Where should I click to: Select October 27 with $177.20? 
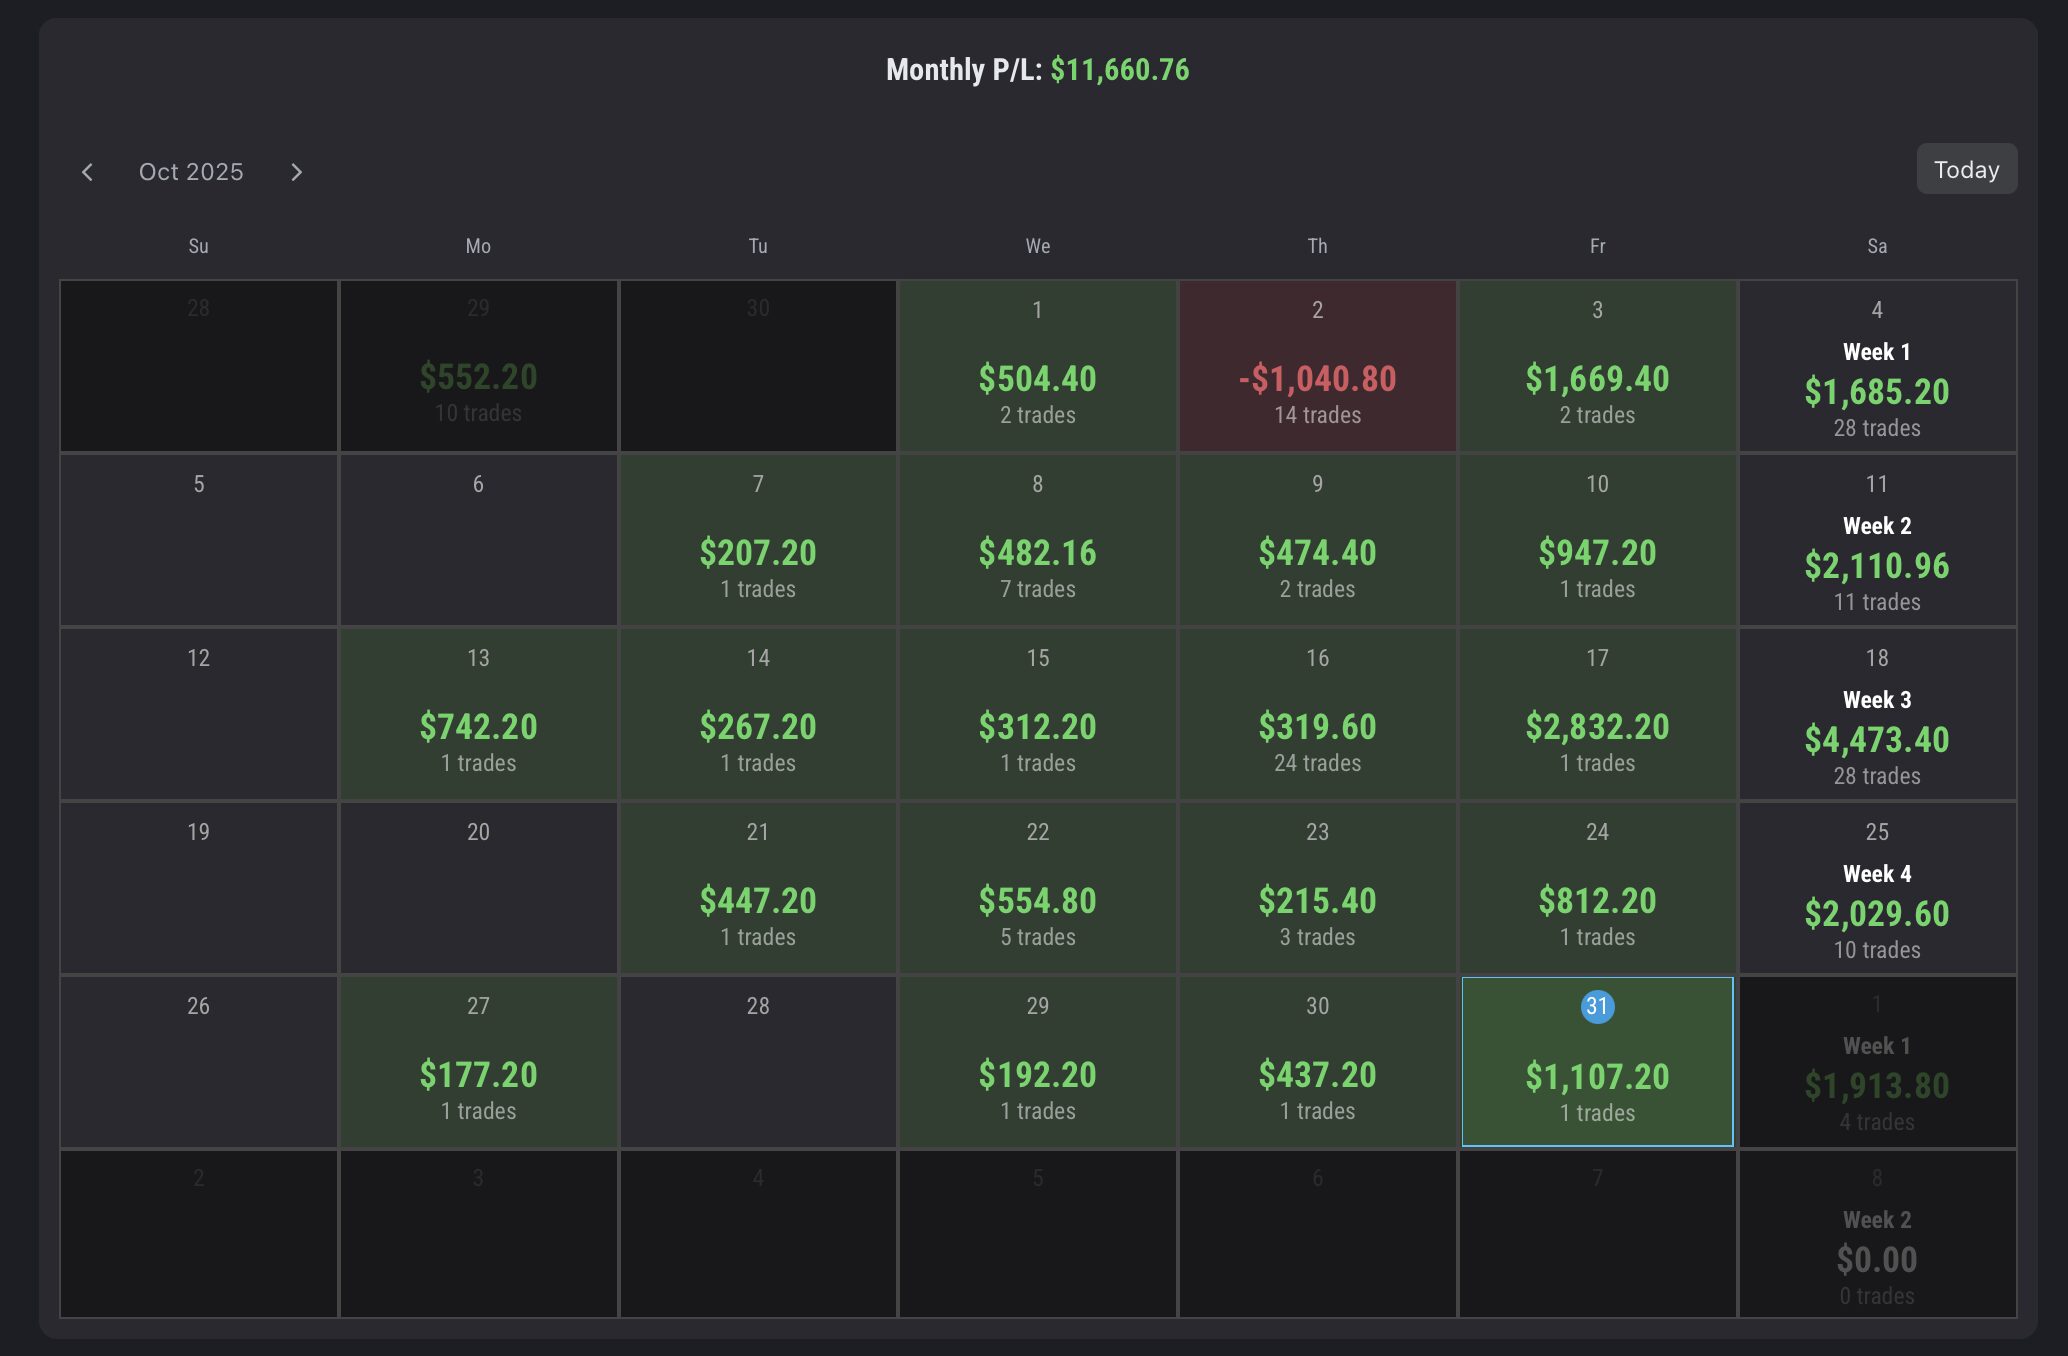tap(478, 1062)
